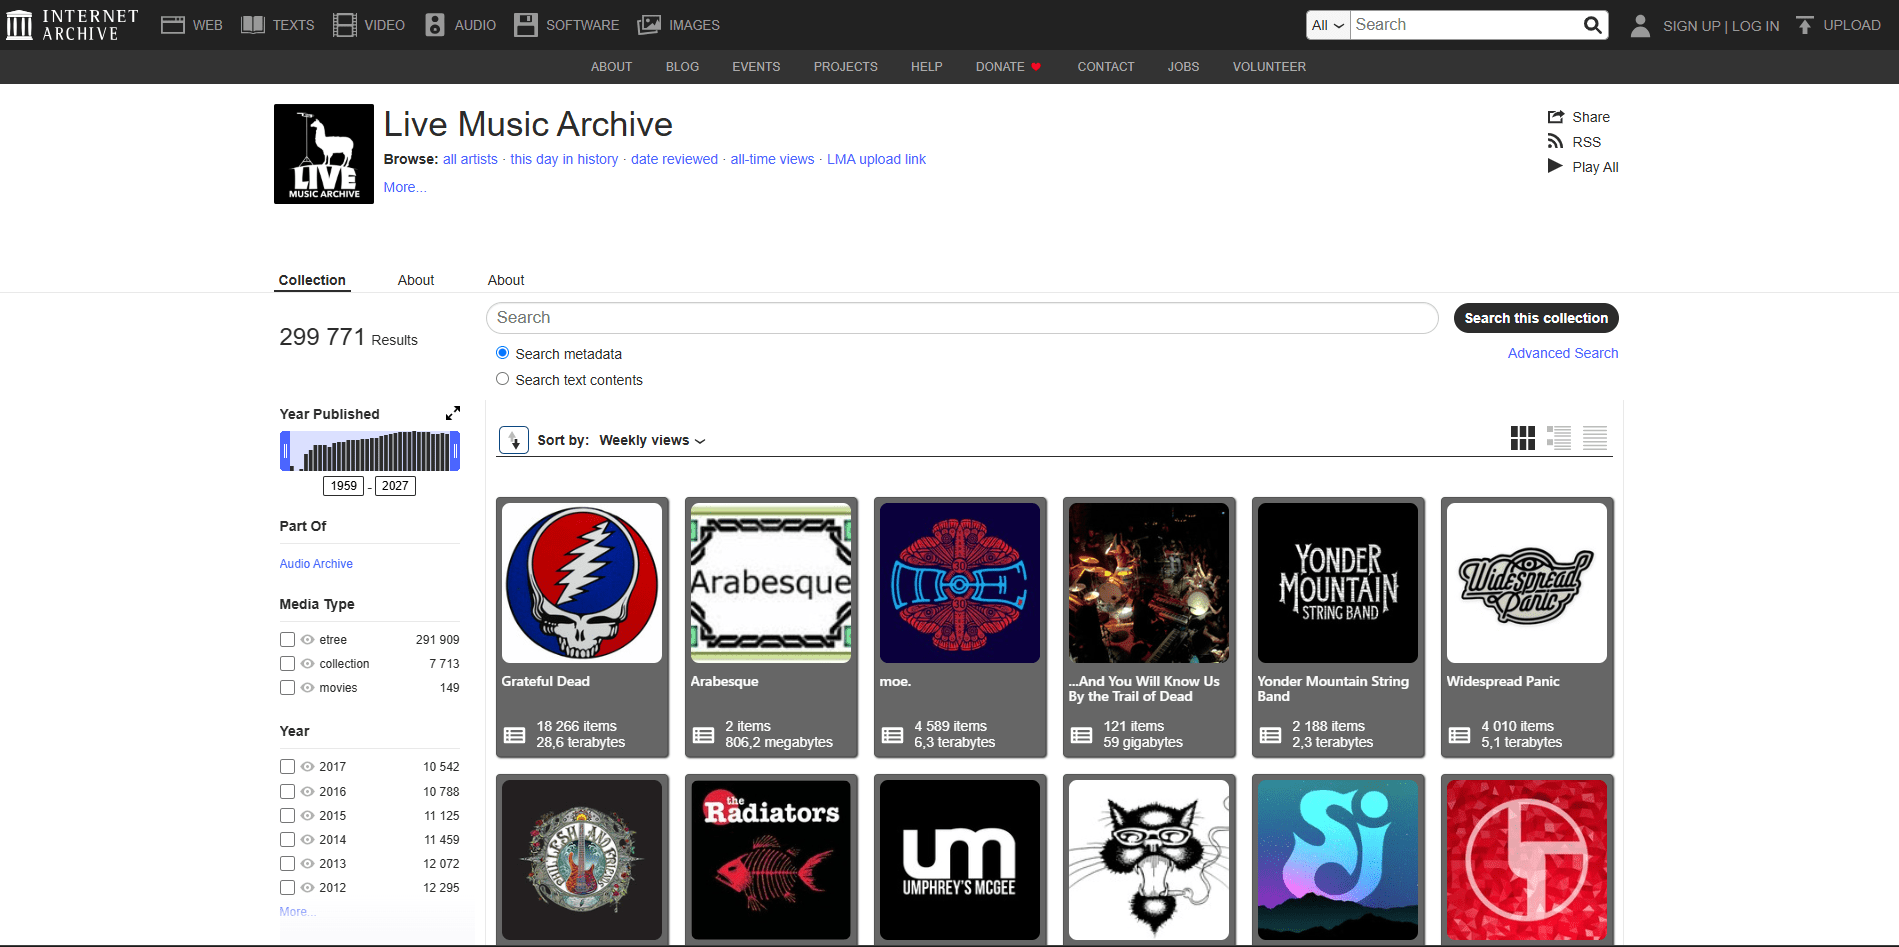
Task: Click Arabesque items list icon
Action: 704,735
